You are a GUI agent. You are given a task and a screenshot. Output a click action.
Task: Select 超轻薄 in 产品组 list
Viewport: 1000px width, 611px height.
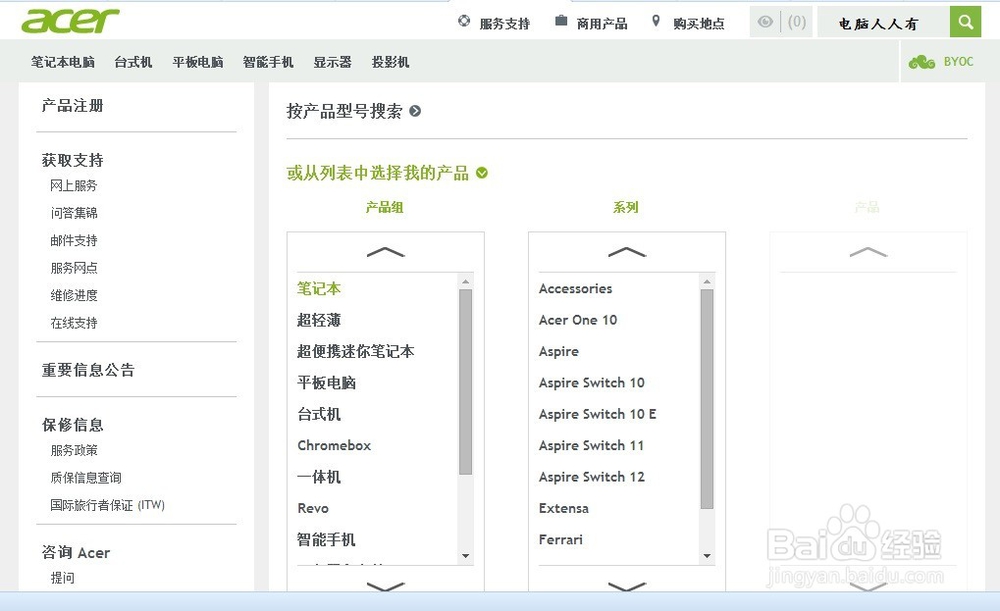coord(319,320)
